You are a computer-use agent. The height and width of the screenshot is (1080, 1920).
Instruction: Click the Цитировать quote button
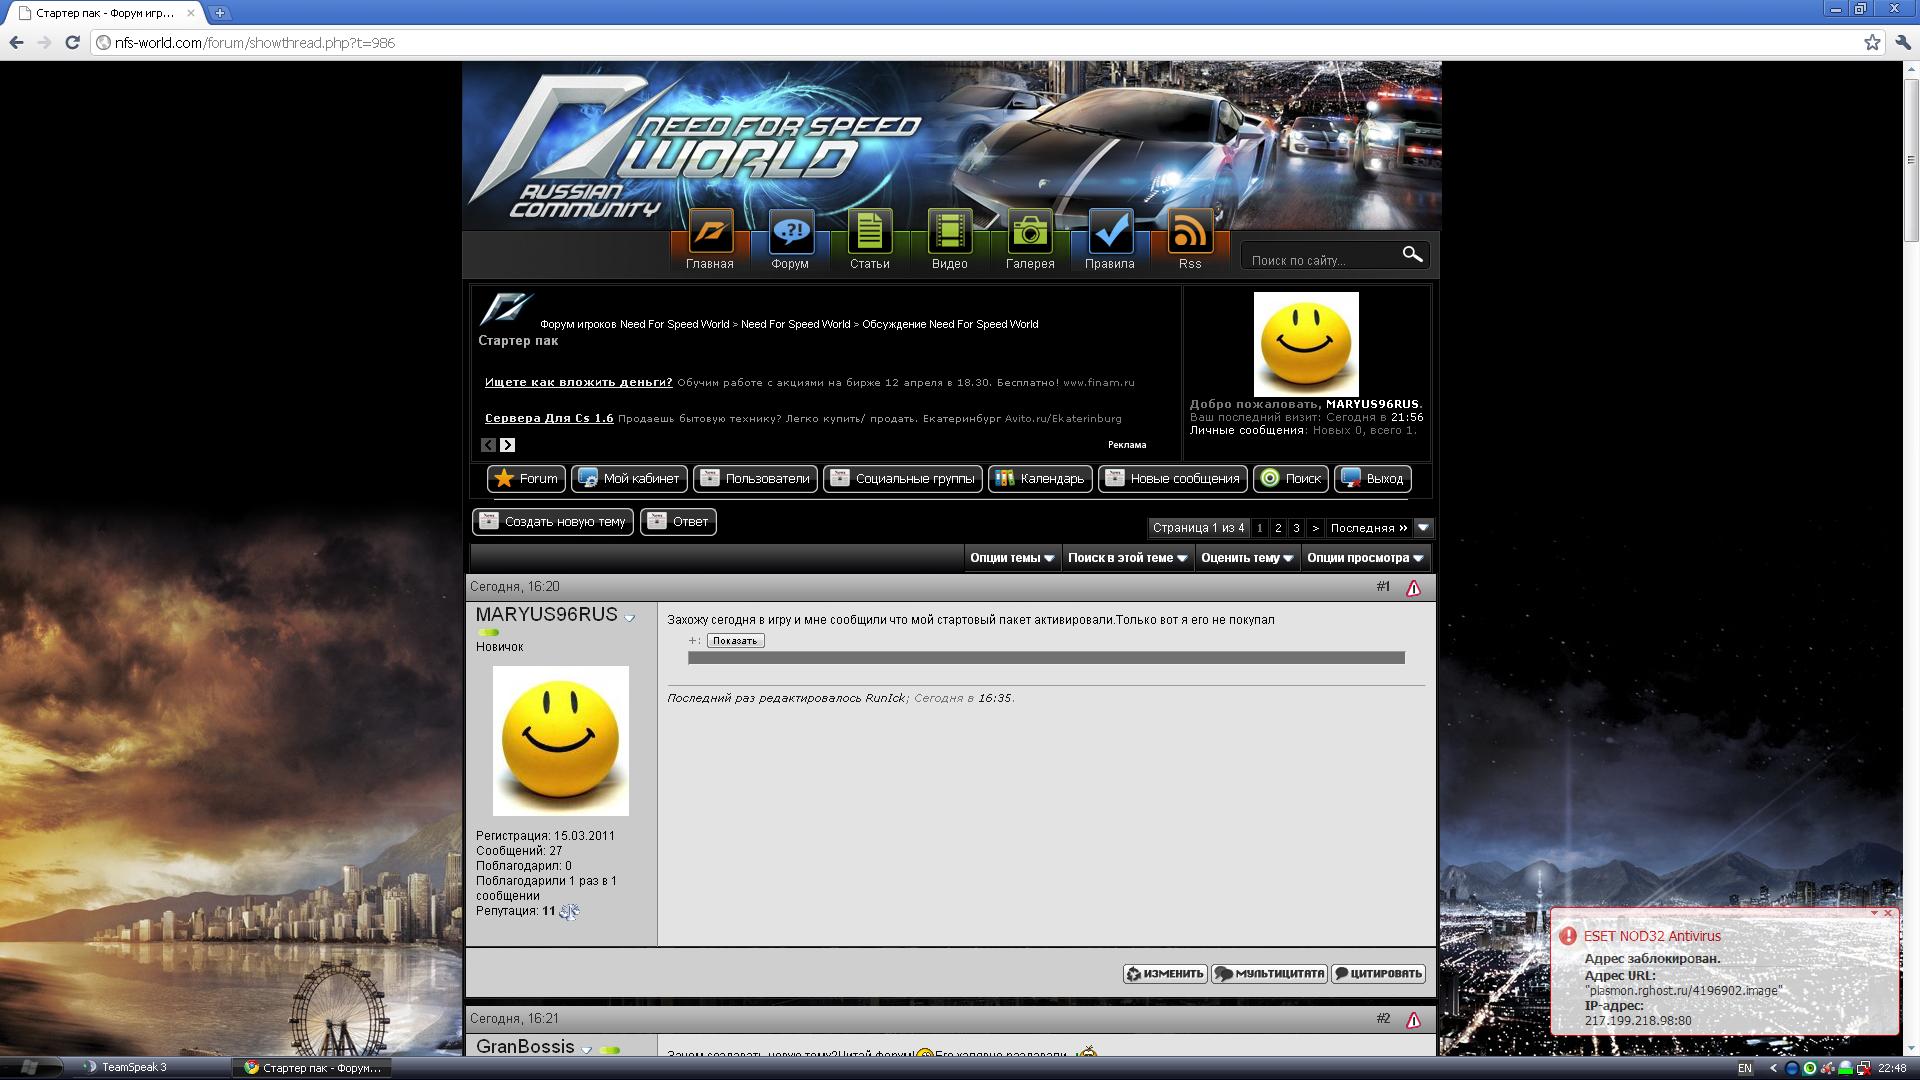point(1378,974)
